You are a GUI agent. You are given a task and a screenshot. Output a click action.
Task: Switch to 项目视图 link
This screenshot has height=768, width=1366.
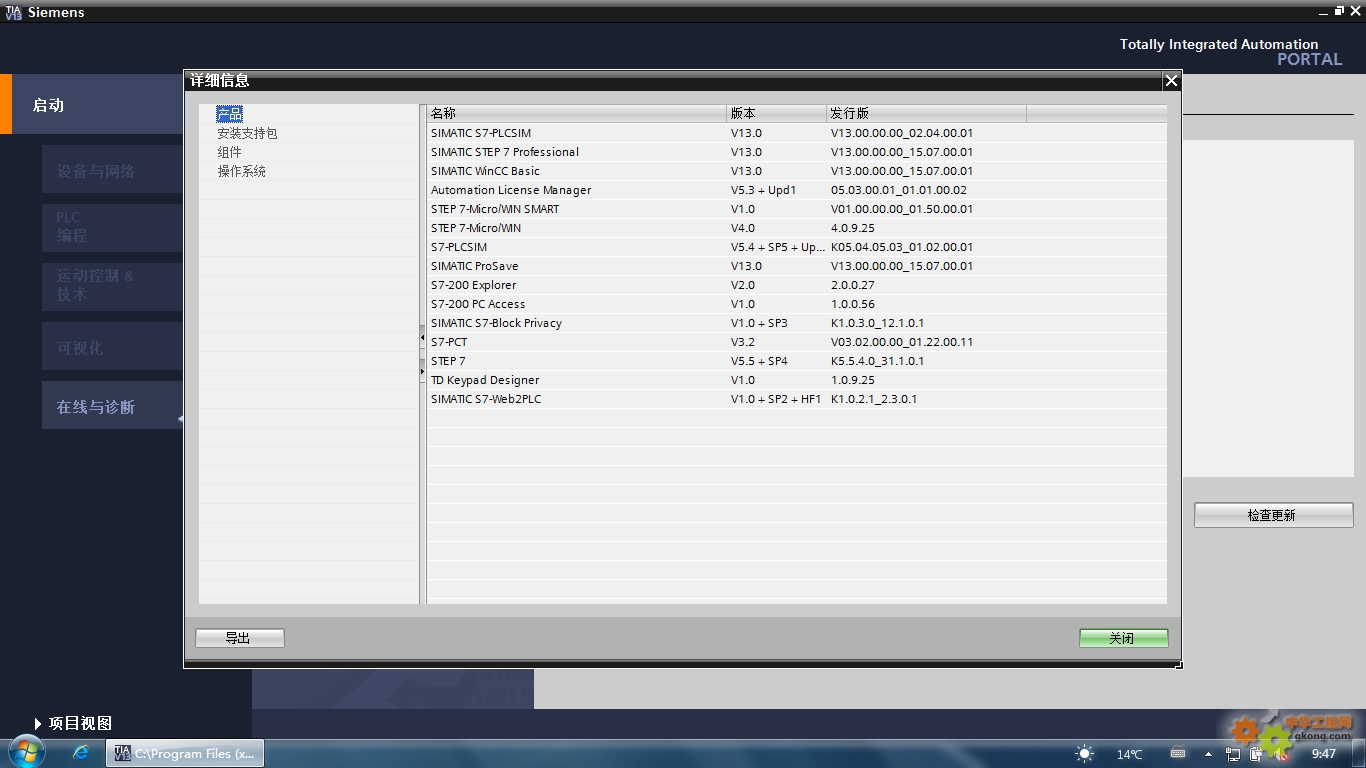click(x=80, y=723)
